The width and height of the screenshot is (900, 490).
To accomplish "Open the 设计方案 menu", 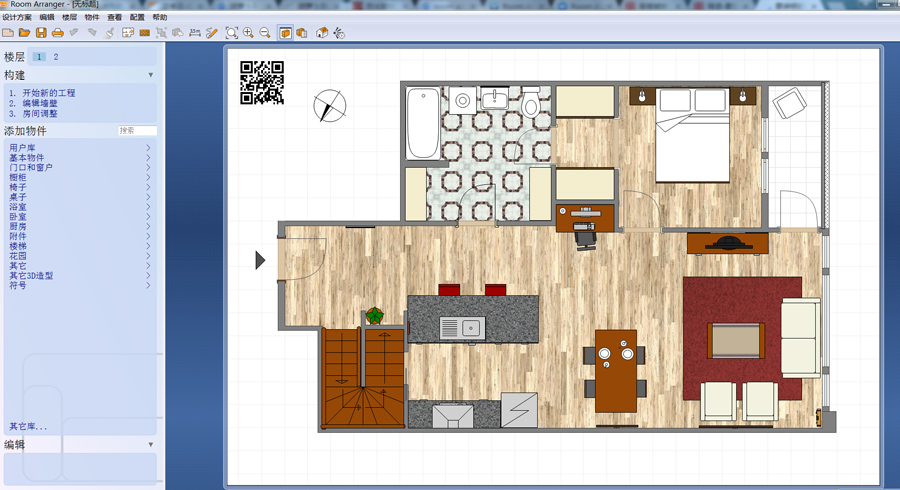I will click(x=16, y=18).
